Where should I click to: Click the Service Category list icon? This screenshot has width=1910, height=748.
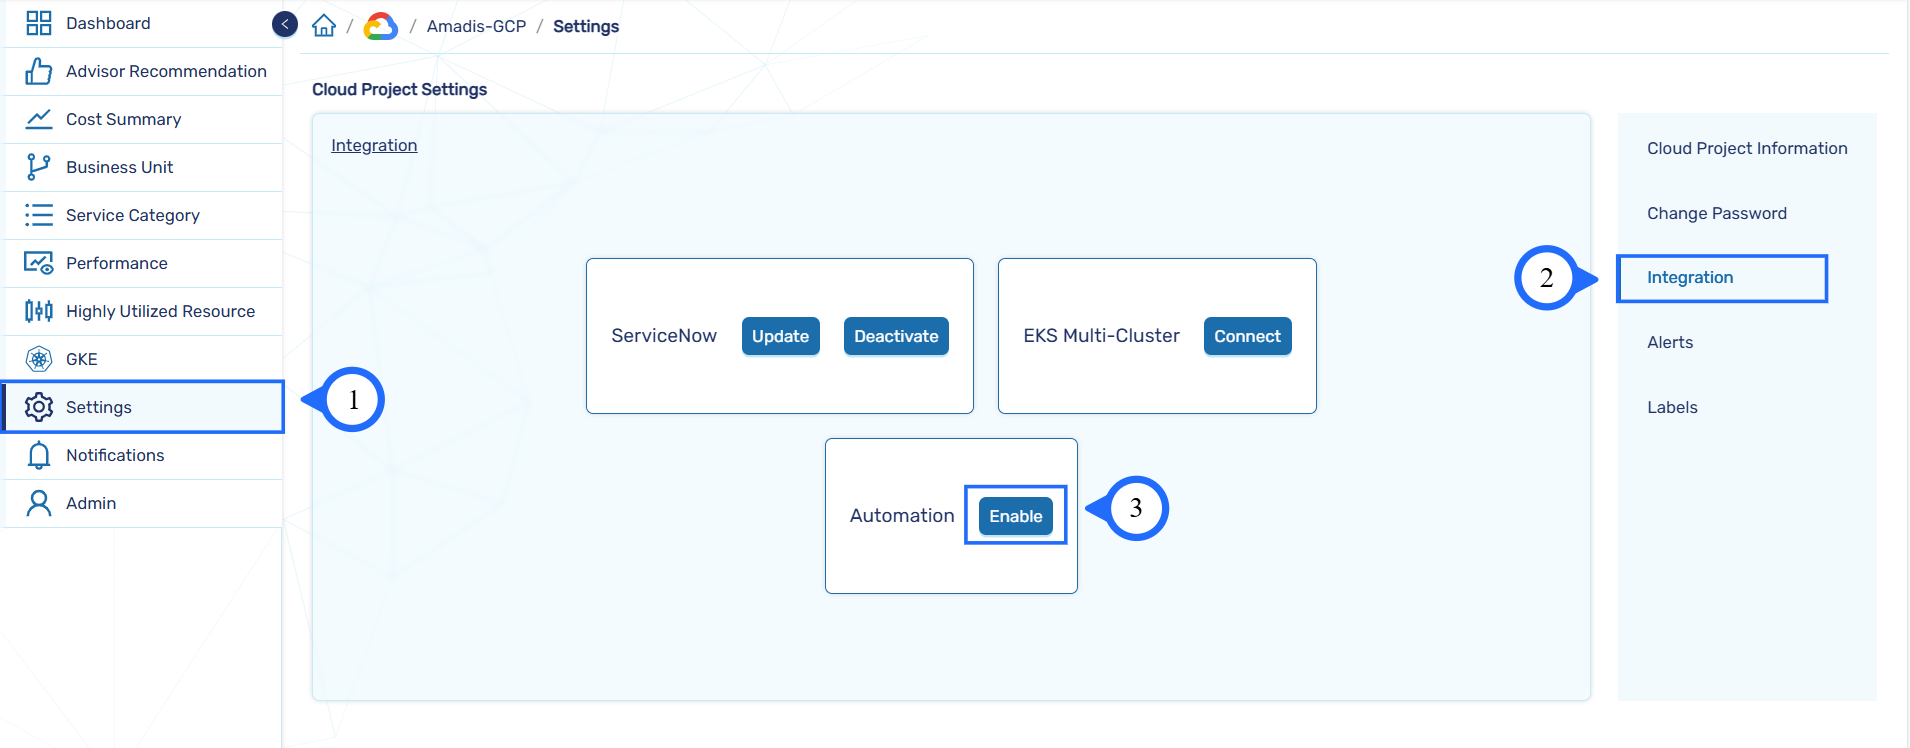coord(38,215)
